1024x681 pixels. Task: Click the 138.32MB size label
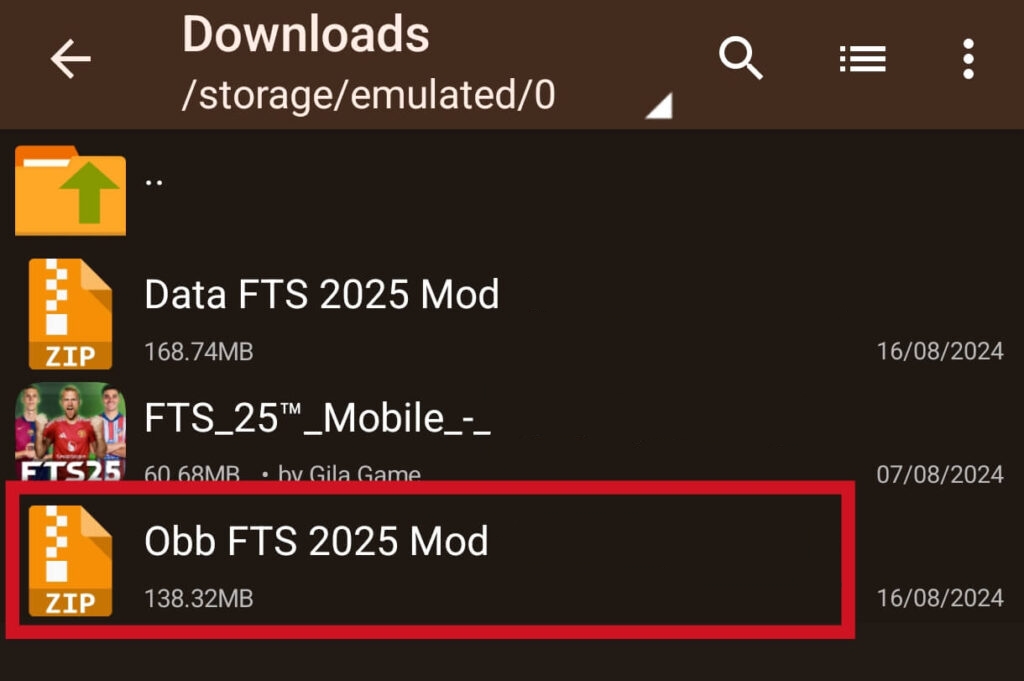(x=201, y=598)
